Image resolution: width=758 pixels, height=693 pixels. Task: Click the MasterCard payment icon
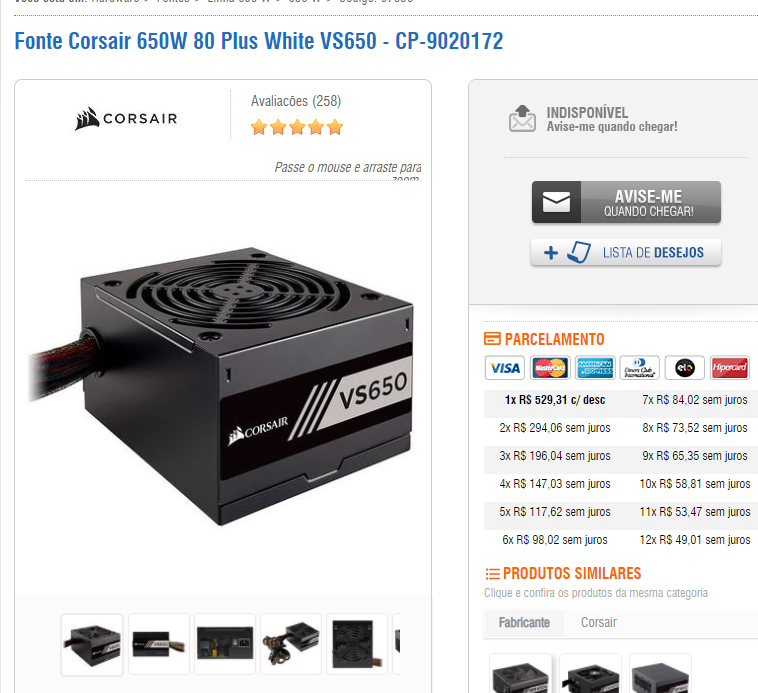[x=550, y=368]
